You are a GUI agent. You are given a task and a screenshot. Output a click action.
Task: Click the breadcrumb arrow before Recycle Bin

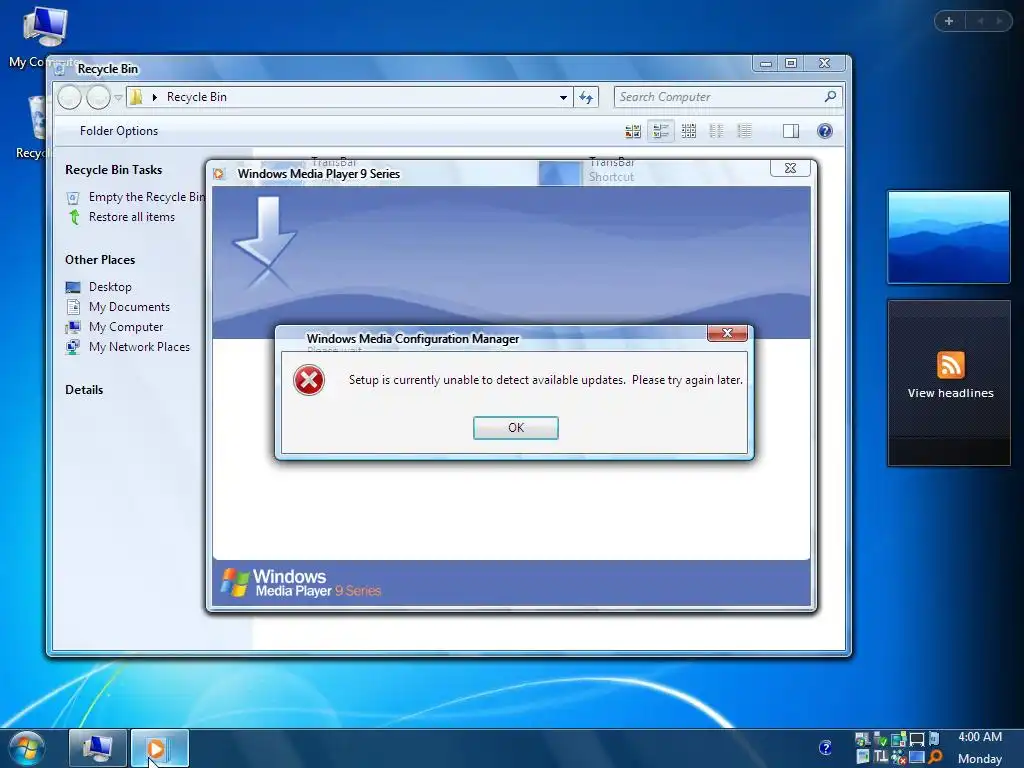tap(155, 97)
